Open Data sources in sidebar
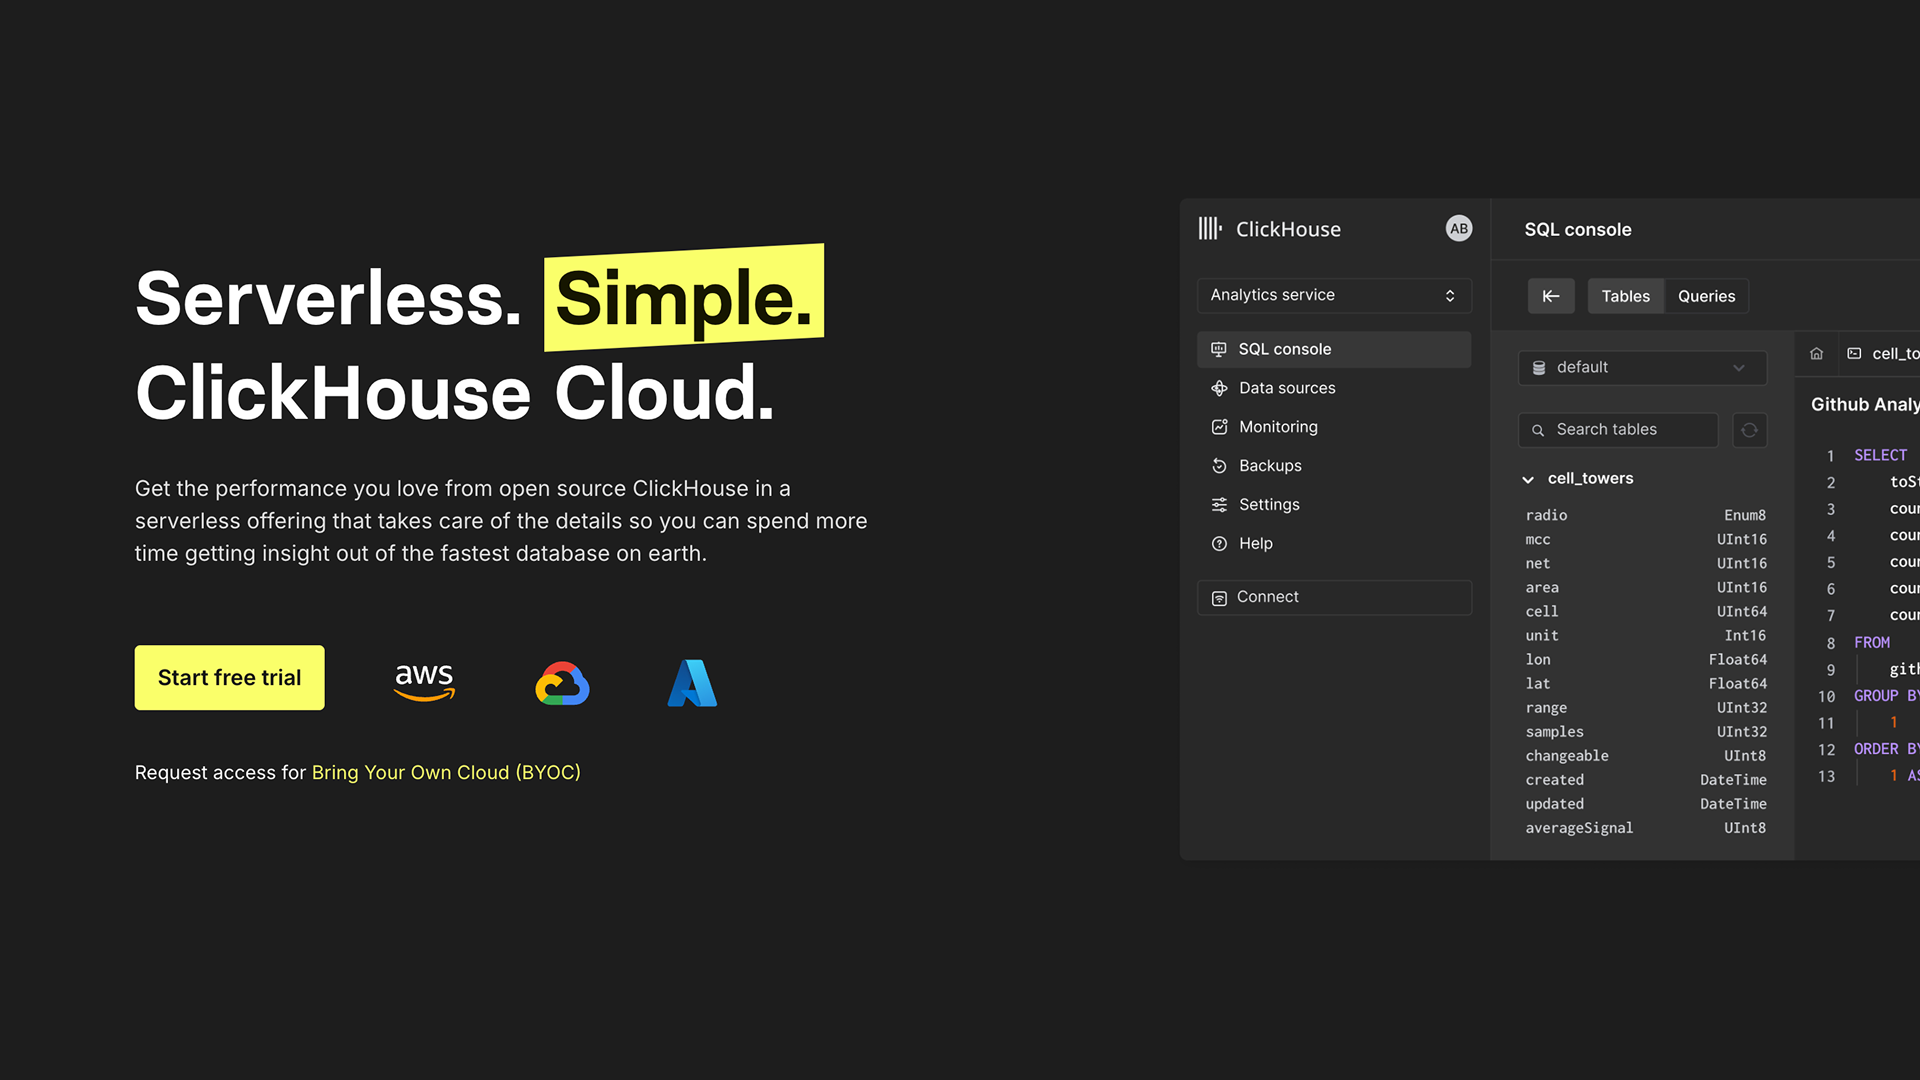Viewport: 1920px width, 1080px height. (x=1286, y=388)
